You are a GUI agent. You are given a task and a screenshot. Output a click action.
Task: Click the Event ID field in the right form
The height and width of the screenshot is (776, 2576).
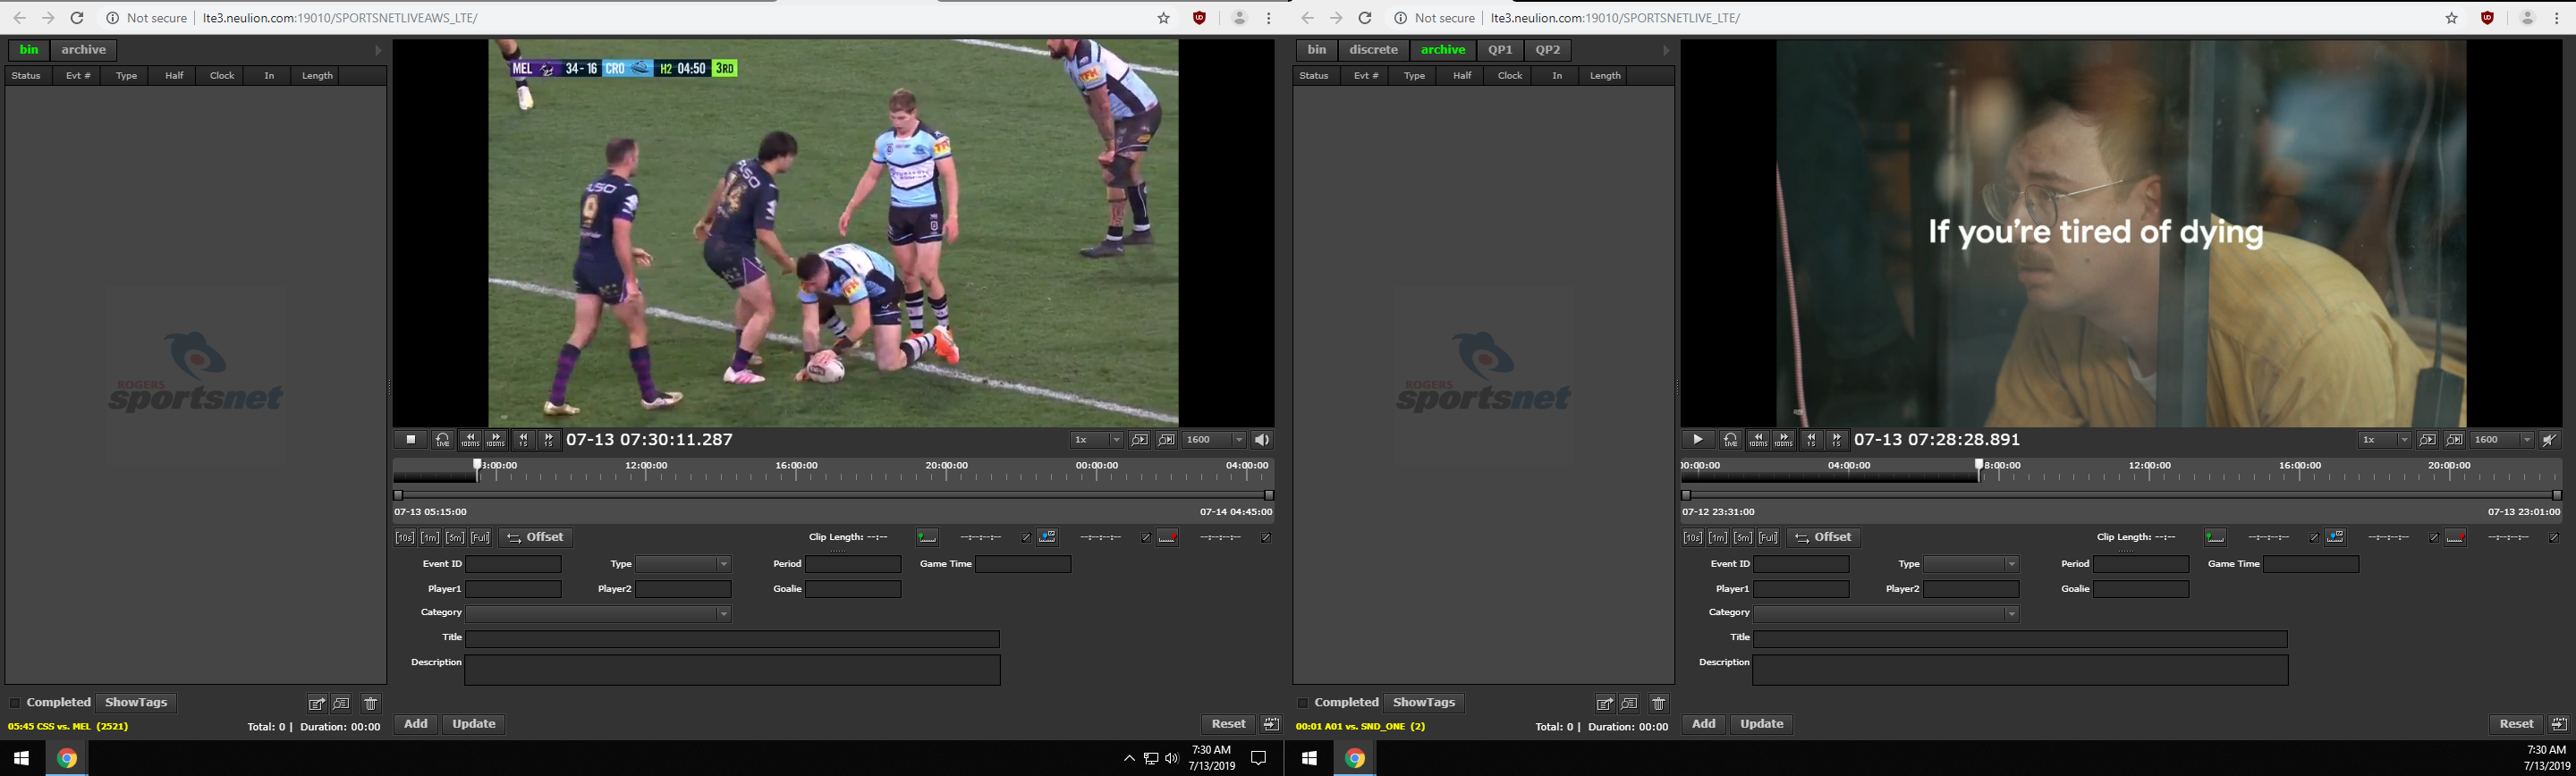[x=1801, y=564]
